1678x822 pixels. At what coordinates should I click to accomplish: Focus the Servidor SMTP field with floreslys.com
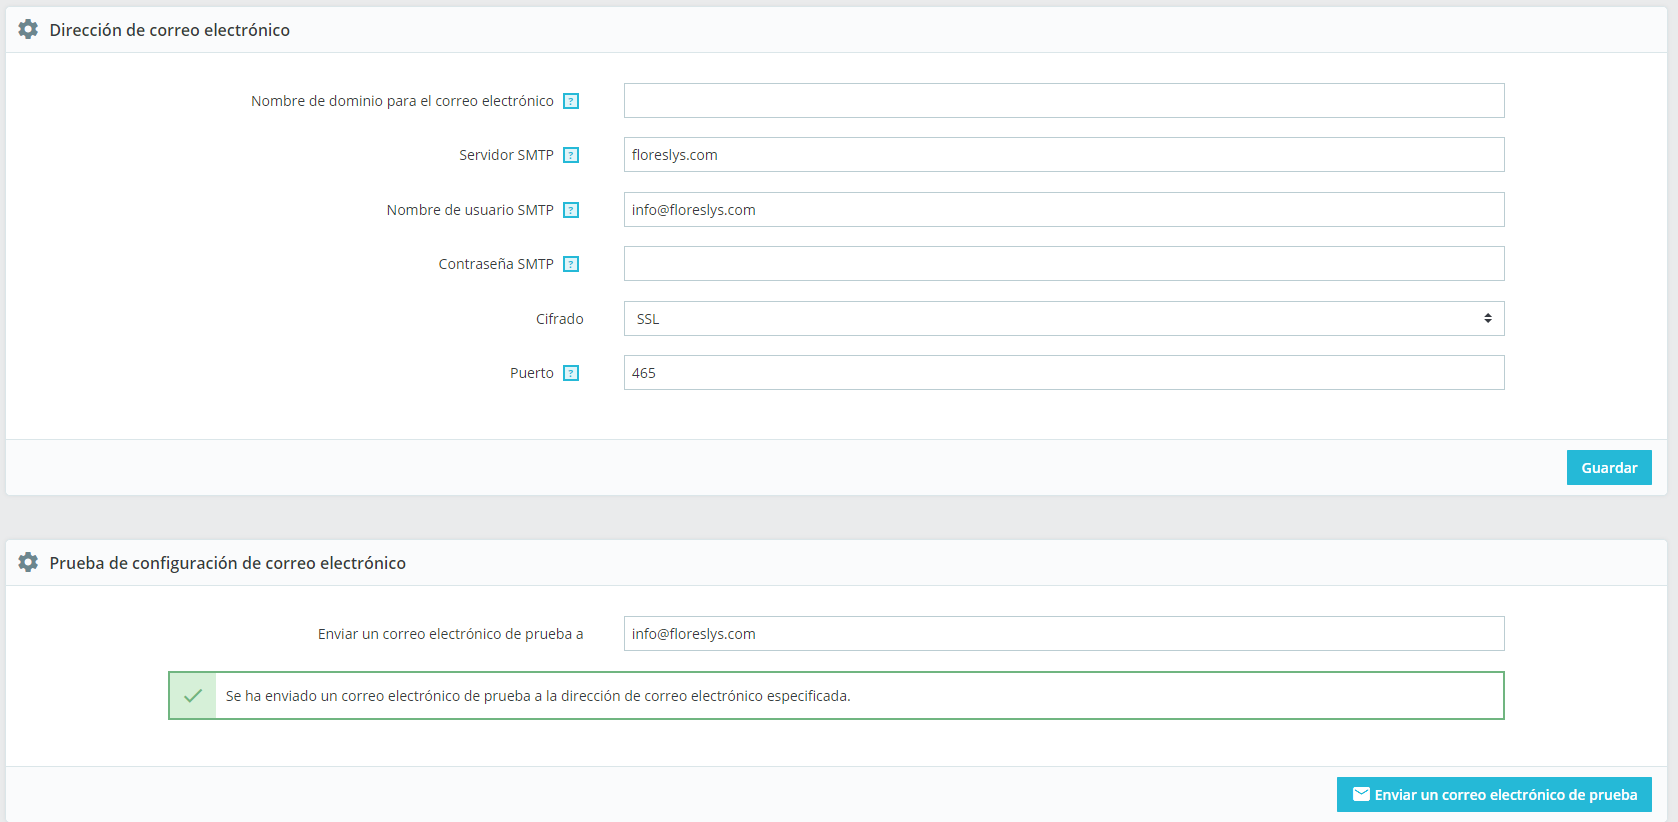coord(1064,155)
